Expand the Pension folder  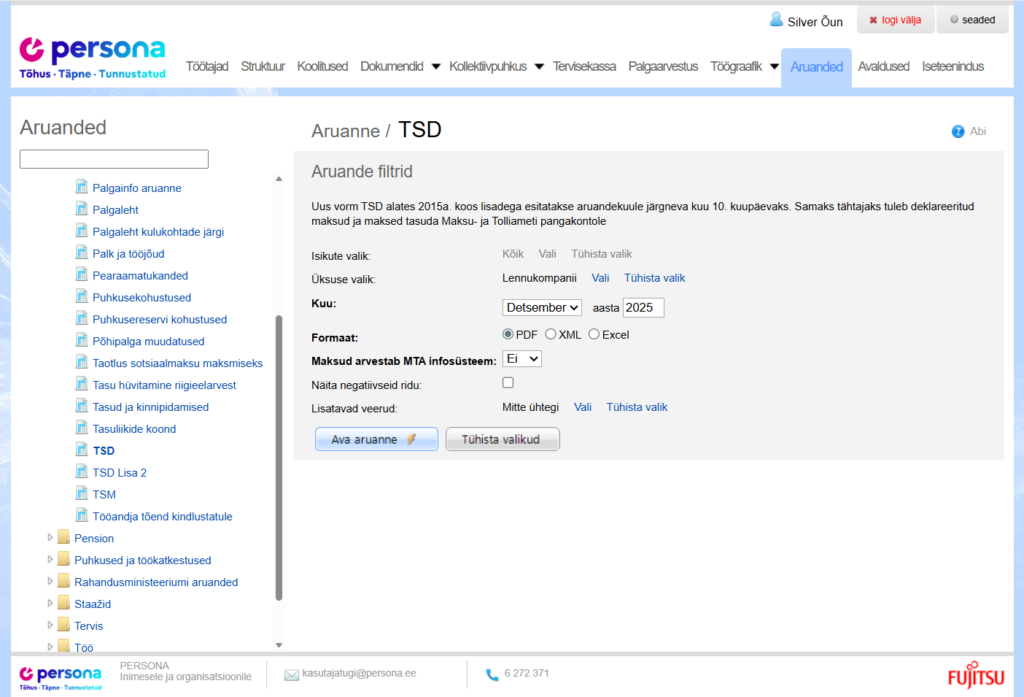50,537
